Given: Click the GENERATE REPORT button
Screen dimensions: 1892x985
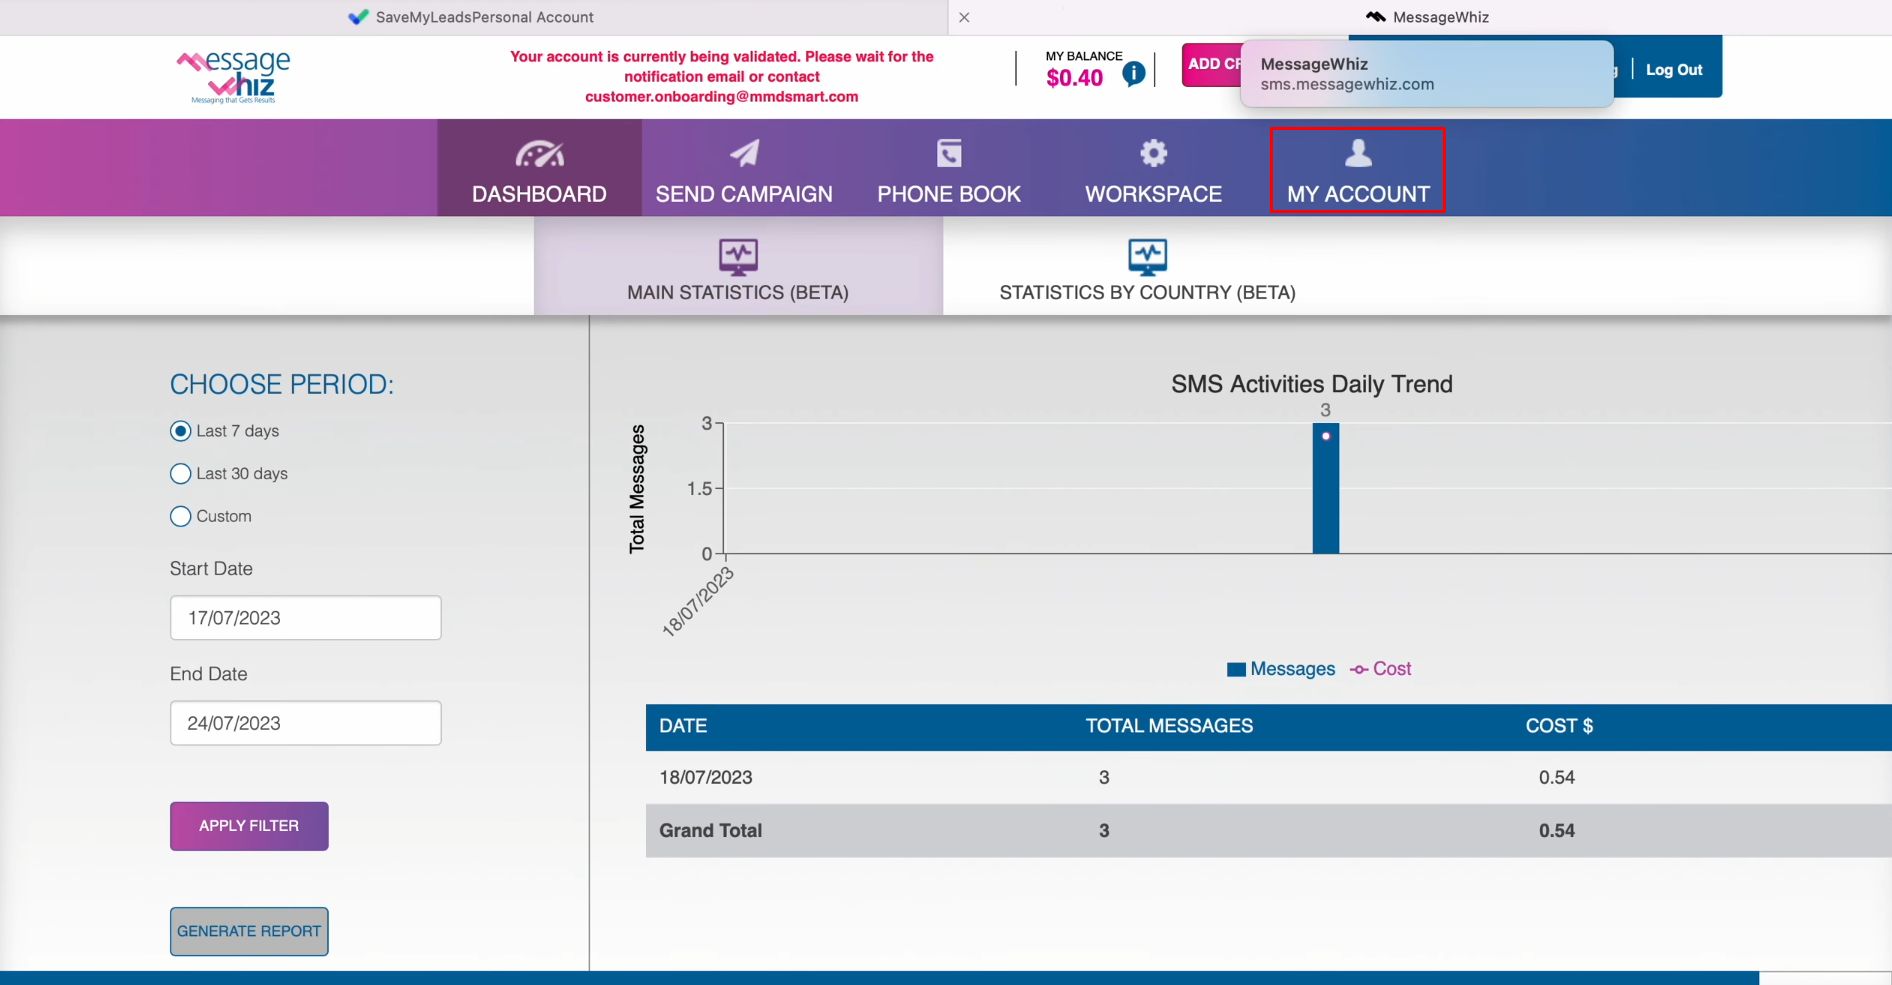Looking at the screenshot, I should coord(249,931).
